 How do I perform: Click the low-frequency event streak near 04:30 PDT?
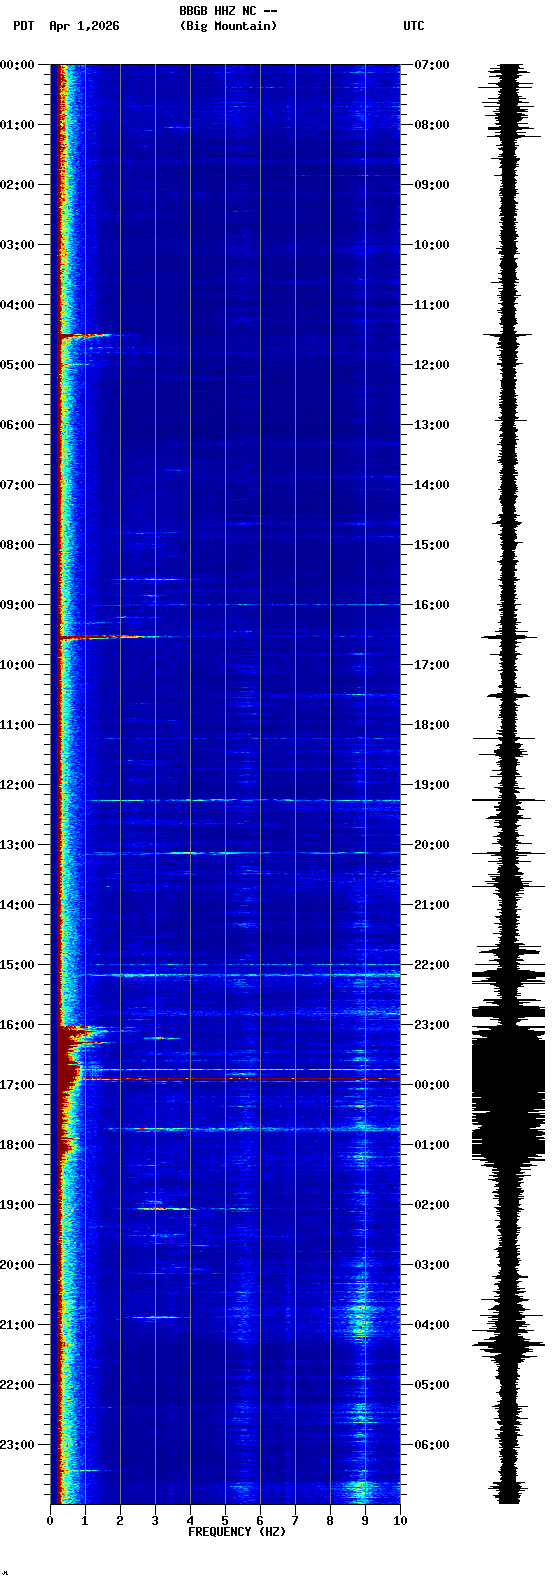pos(90,336)
